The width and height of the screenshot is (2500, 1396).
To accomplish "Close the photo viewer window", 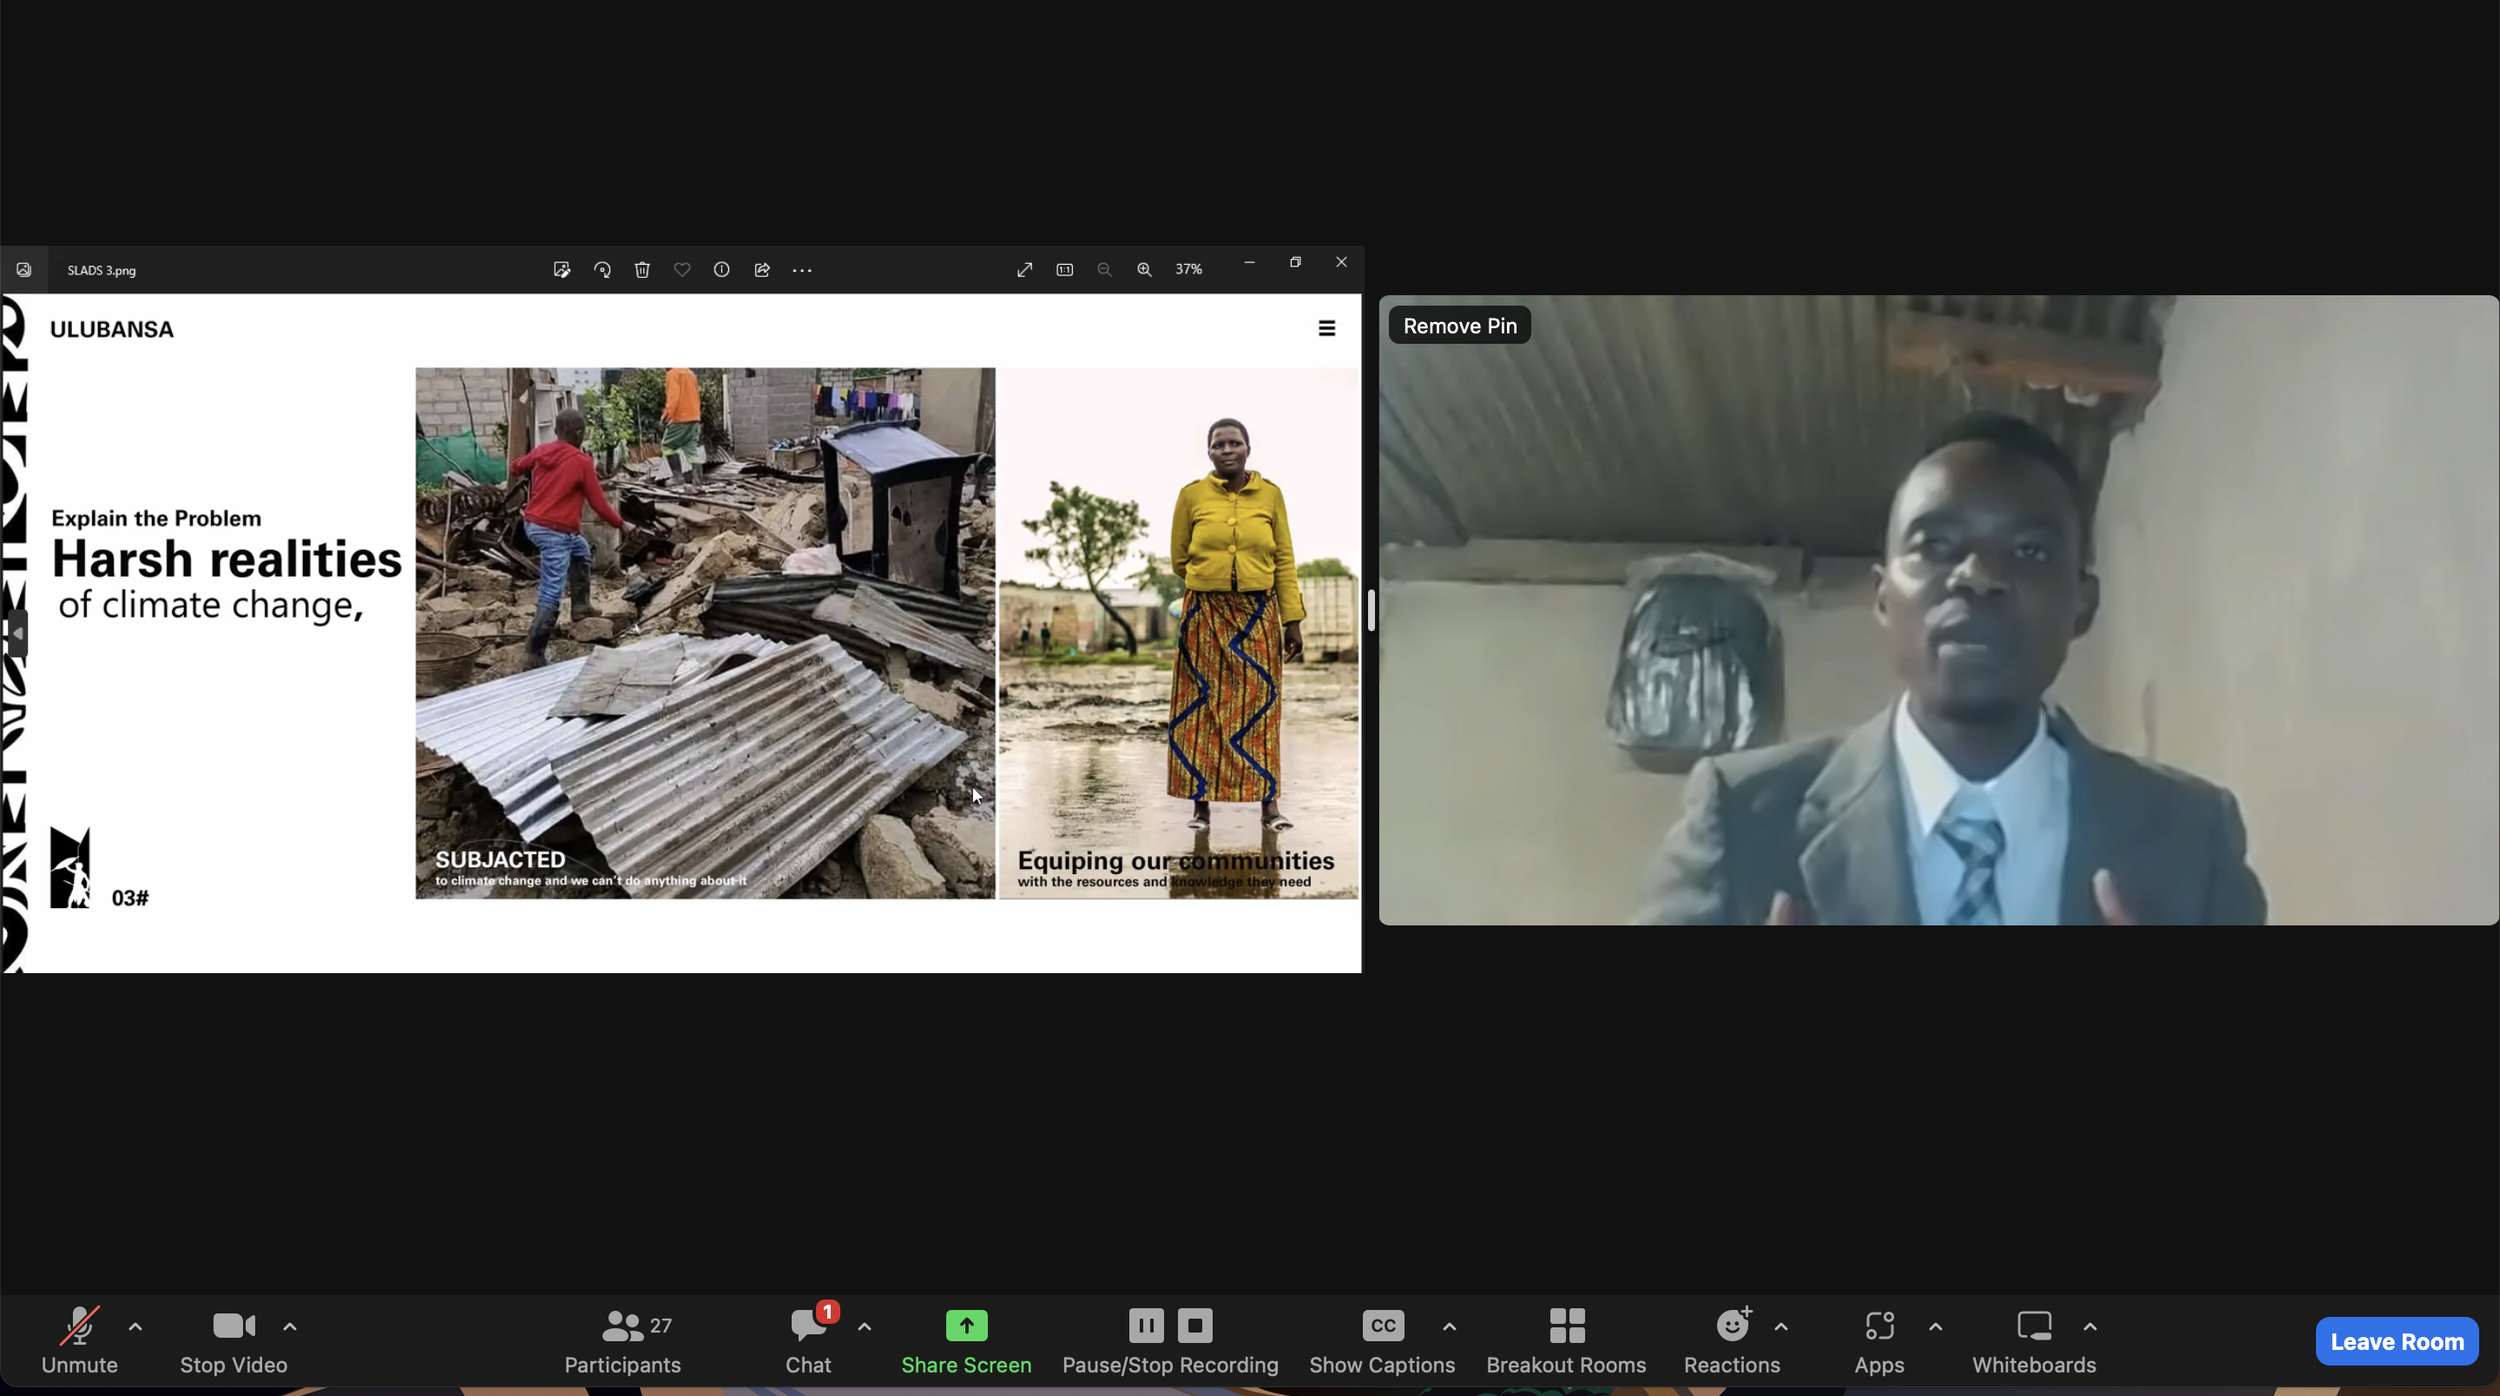I will point(1341,262).
